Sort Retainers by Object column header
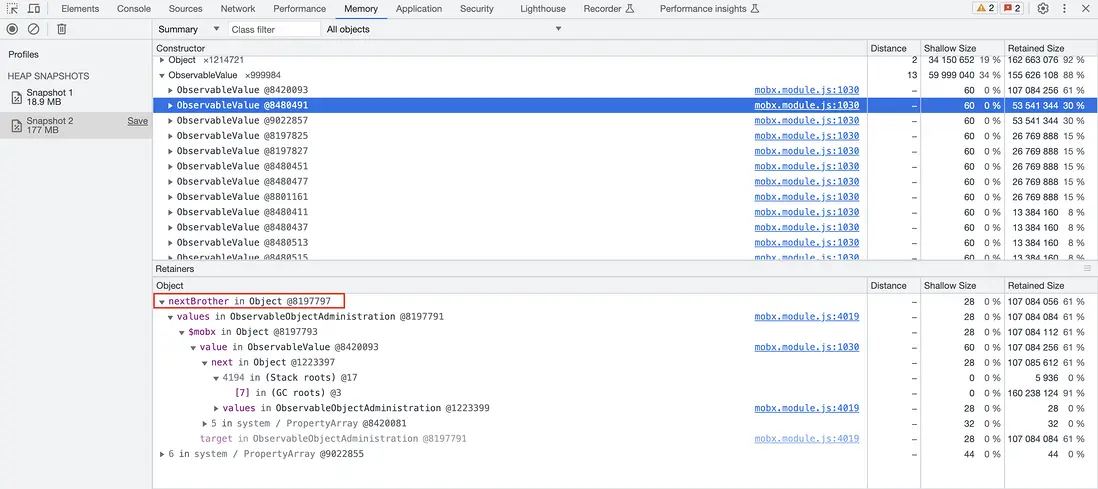Image resolution: width=1098 pixels, height=489 pixels. [x=510, y=286]
